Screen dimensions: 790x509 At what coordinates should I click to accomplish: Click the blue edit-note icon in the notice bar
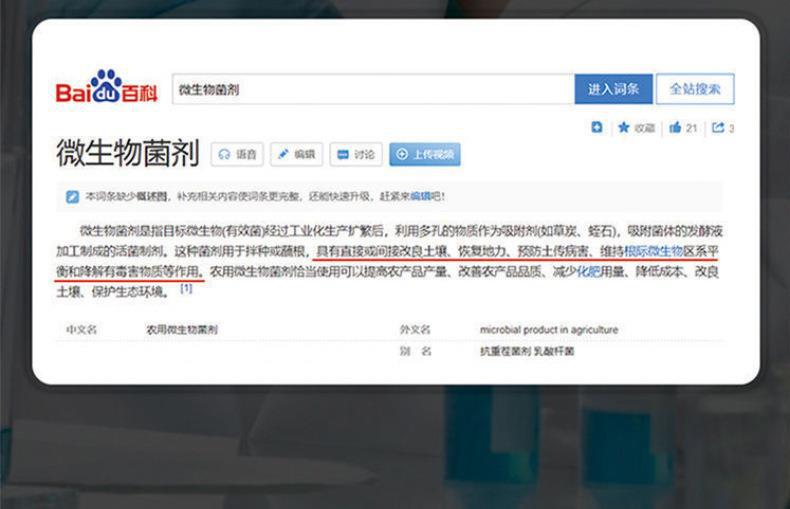[x=73, y=197]
